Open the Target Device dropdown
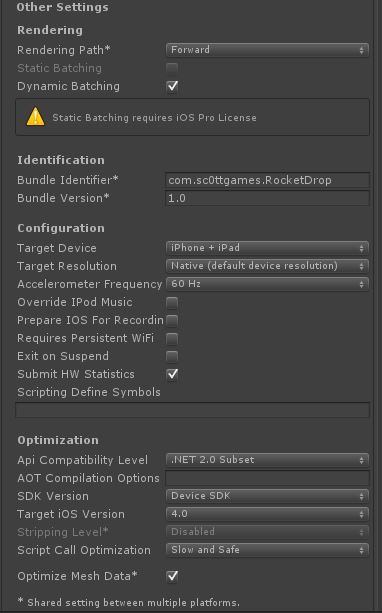The image size is (382, 613). click(267, 248)
